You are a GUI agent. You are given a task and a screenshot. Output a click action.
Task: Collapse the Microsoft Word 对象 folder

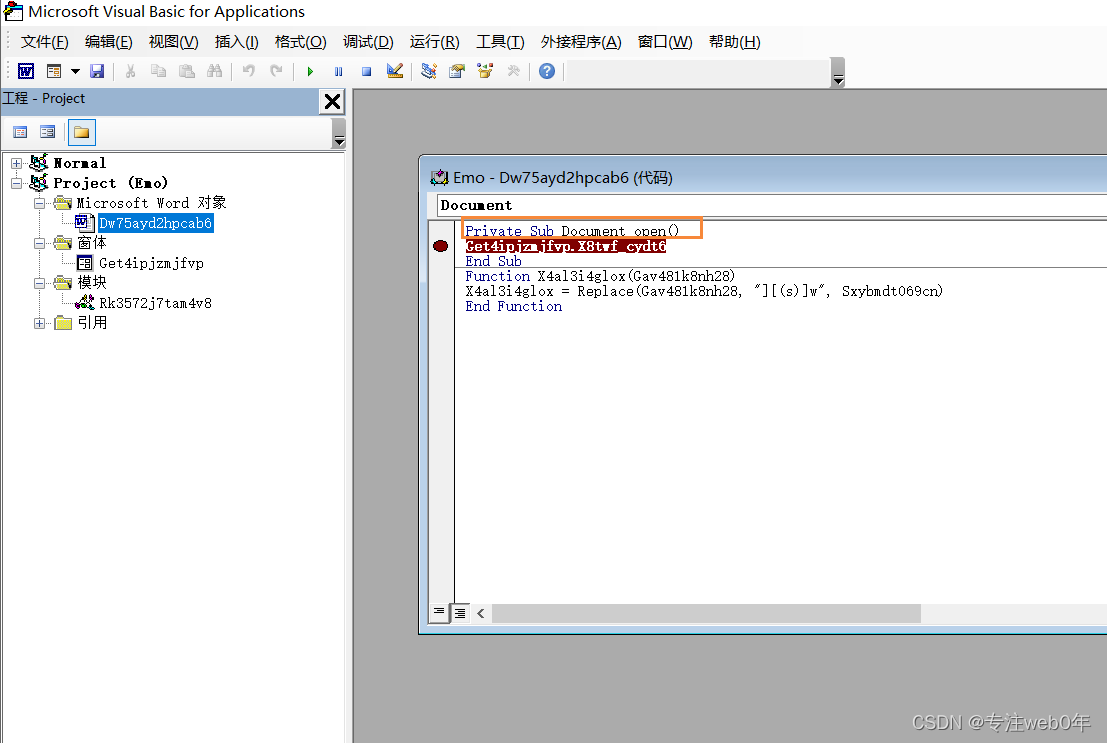point(40,203)
